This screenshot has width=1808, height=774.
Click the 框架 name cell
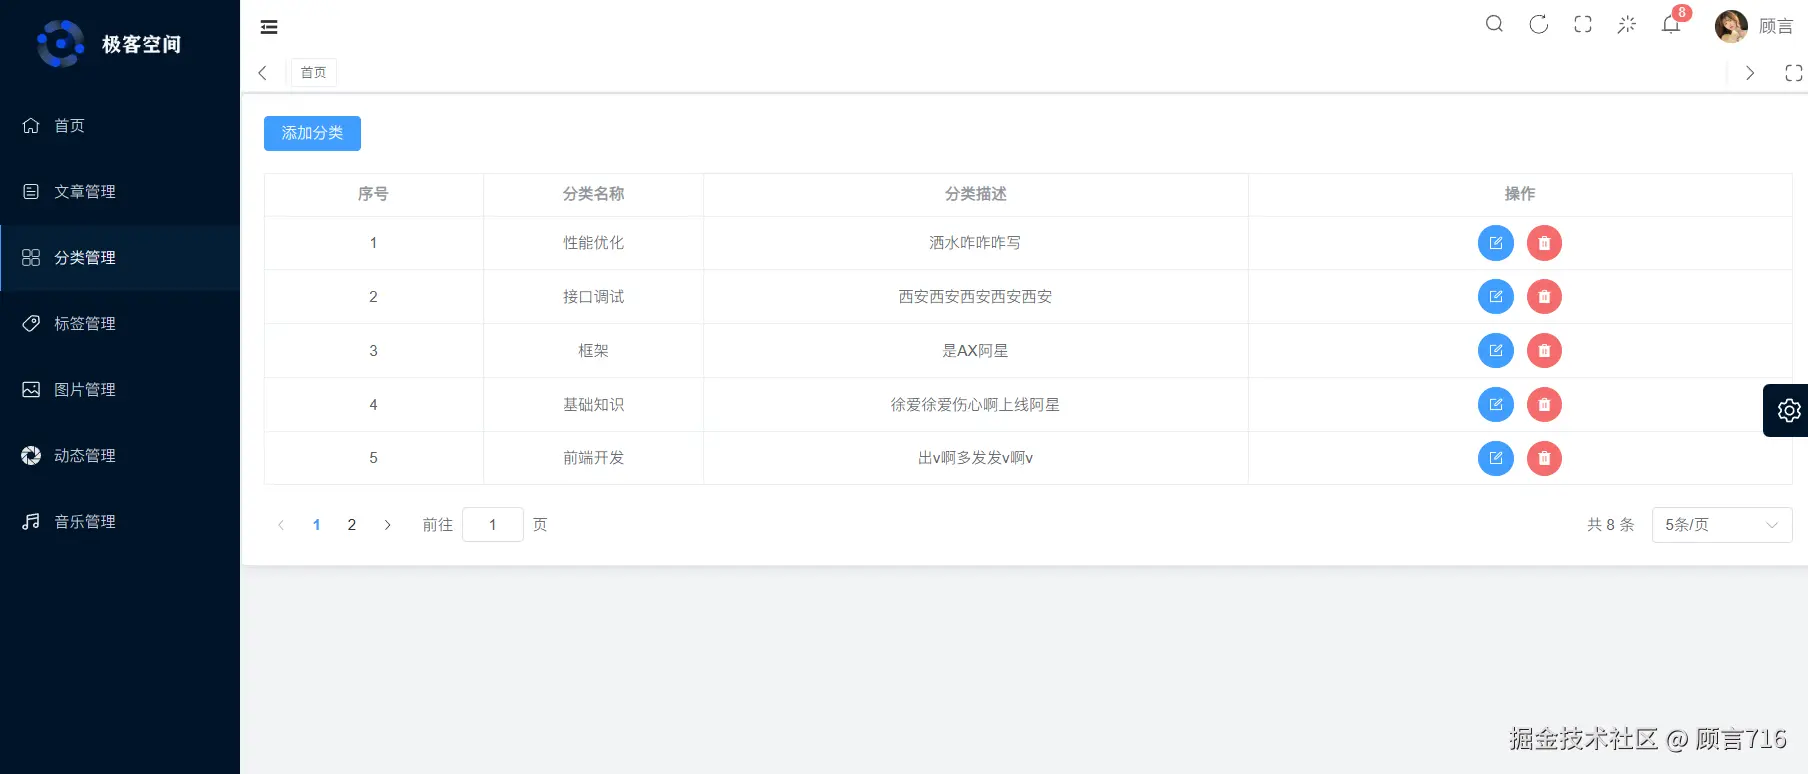point(594,351)
